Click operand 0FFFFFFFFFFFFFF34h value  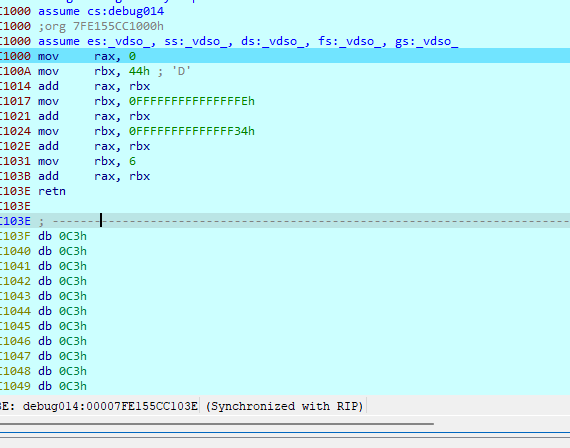tap(192, 131)
